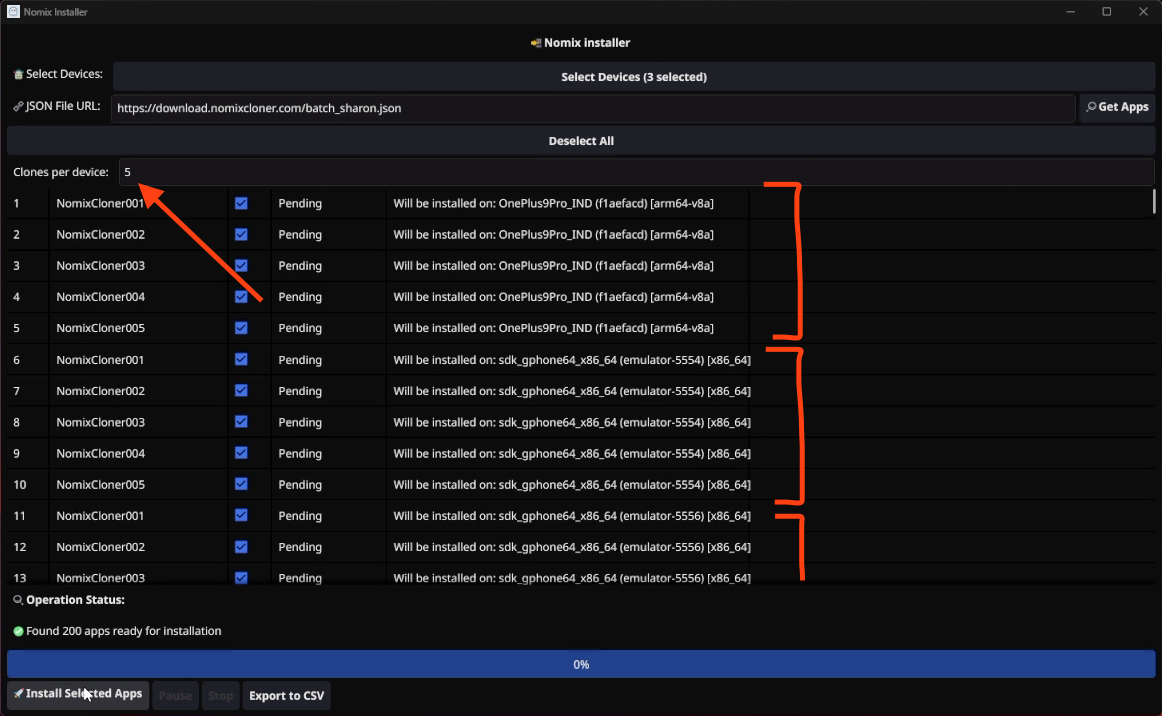The height and width of the screenshot is (716, 1162).
Task: Start Install Selected Apps
Action: pos(79,695)
